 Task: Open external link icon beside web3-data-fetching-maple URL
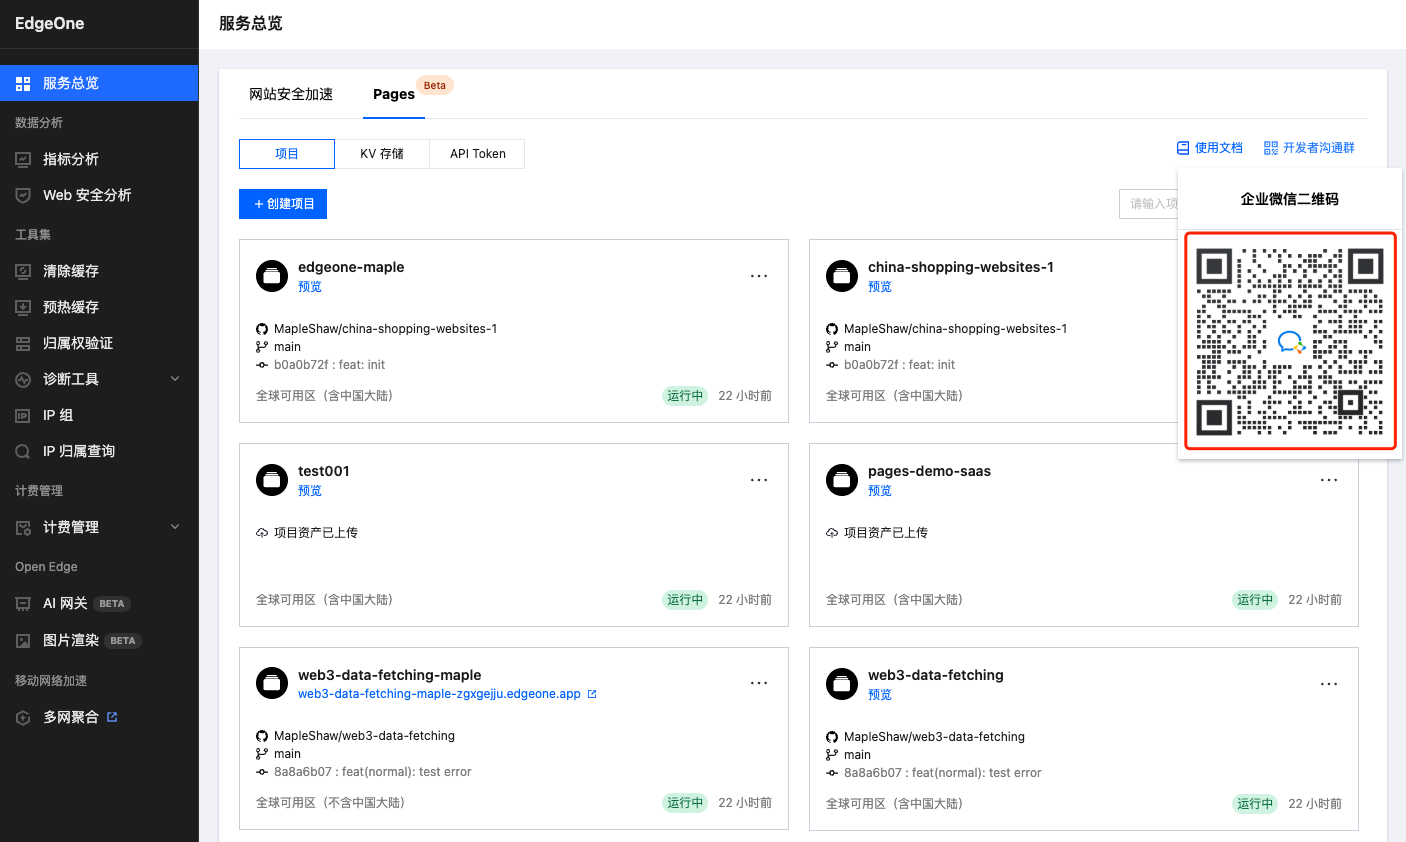[x=592, y=694]
